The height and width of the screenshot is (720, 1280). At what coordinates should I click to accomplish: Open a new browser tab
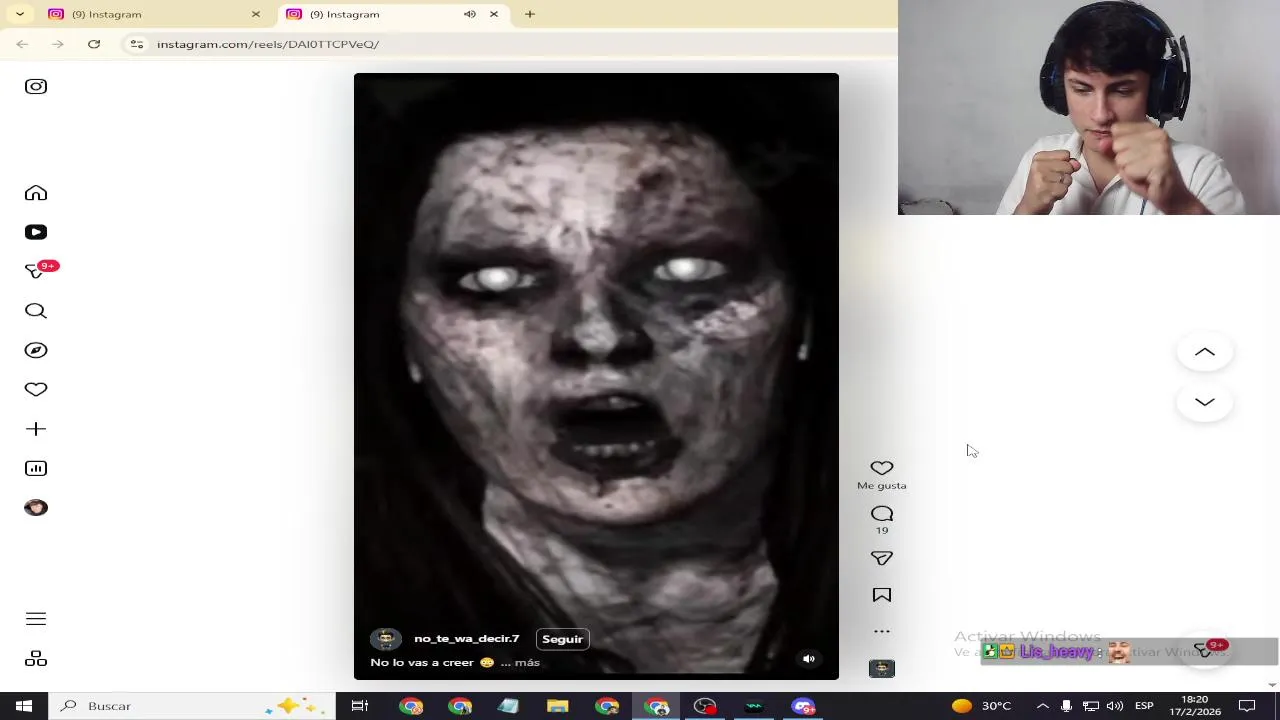pyautogui.click(x=530, y=14)
